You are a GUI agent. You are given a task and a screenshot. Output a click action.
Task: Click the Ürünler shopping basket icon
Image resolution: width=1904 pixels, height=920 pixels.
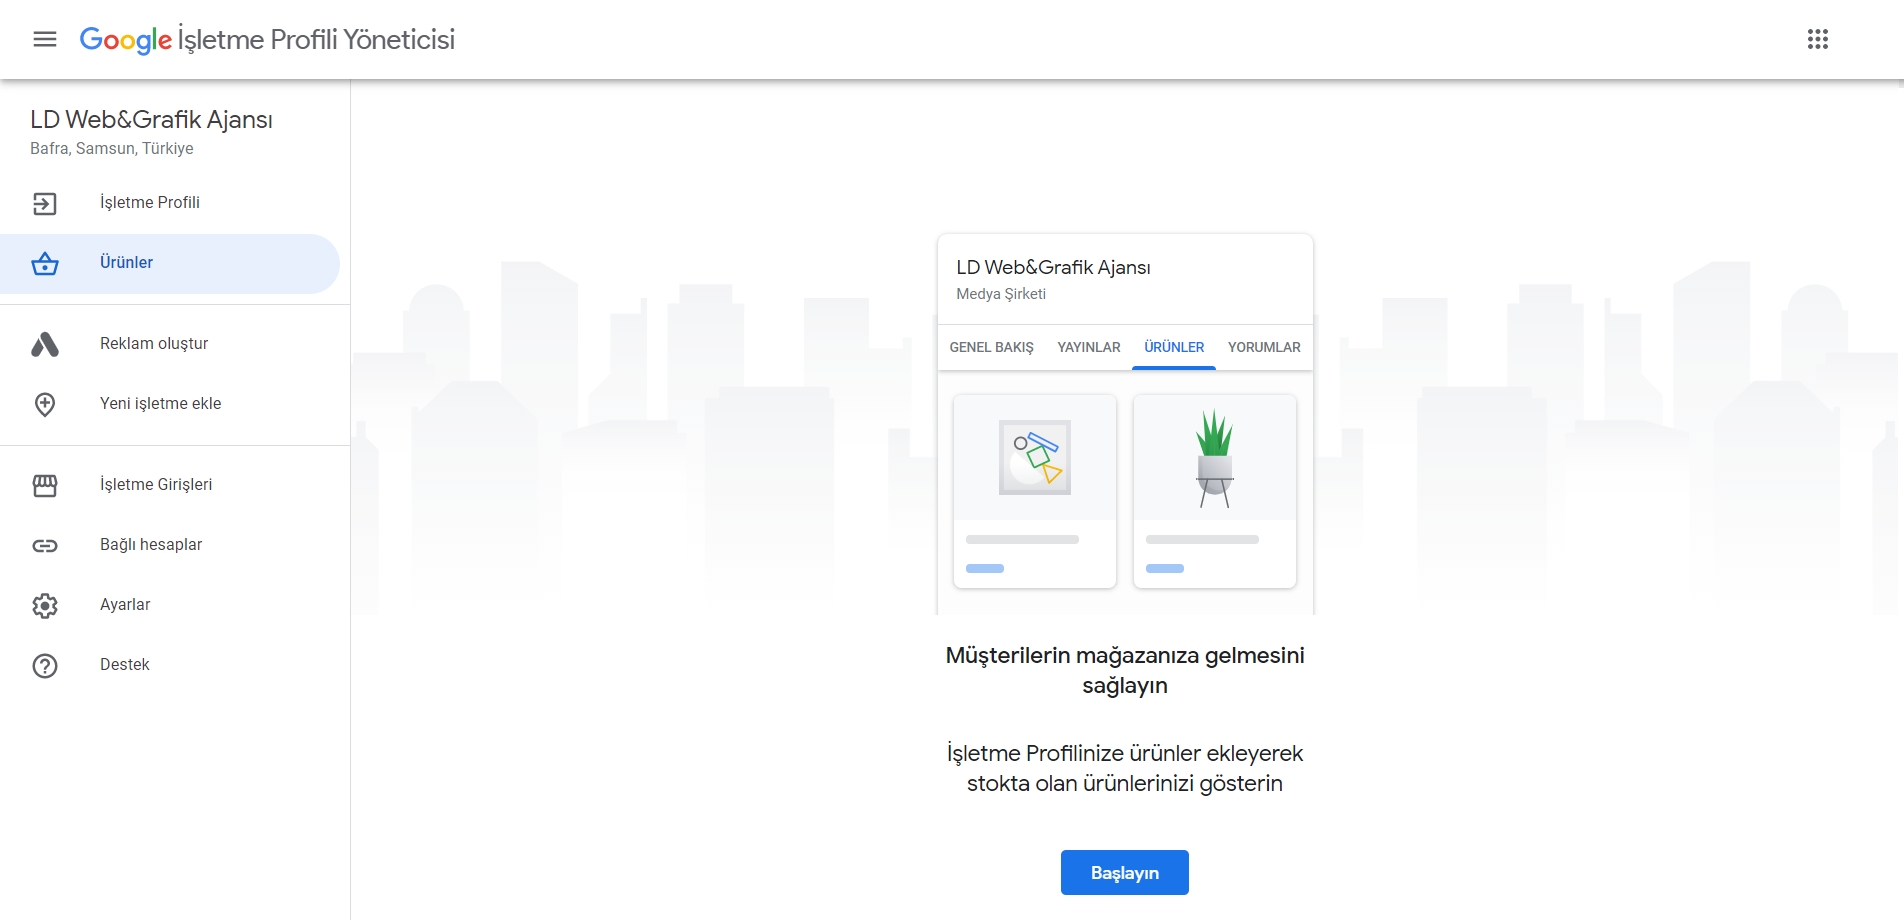pos(45,264)
